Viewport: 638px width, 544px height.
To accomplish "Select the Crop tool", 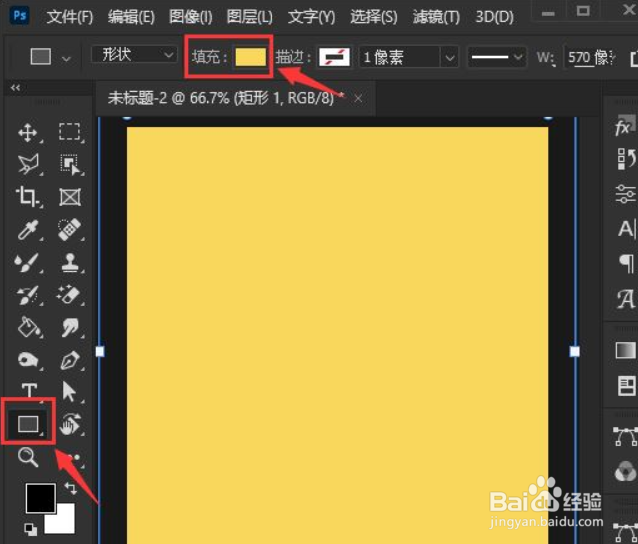I will pos(27,197).
